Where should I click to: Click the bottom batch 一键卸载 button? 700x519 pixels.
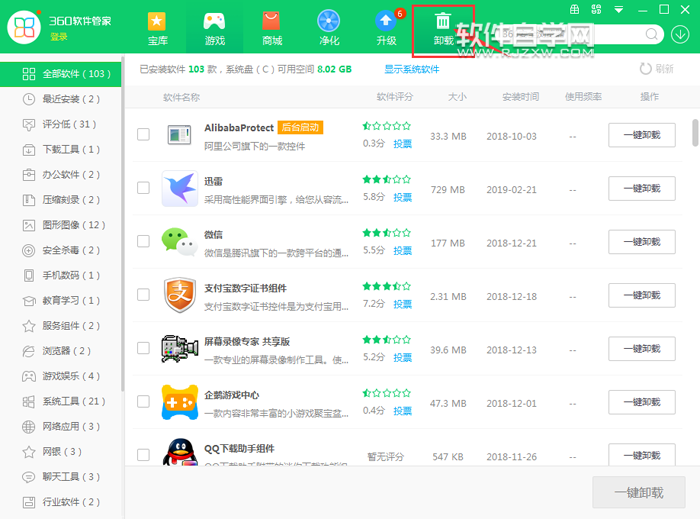(x=639, y=492)
